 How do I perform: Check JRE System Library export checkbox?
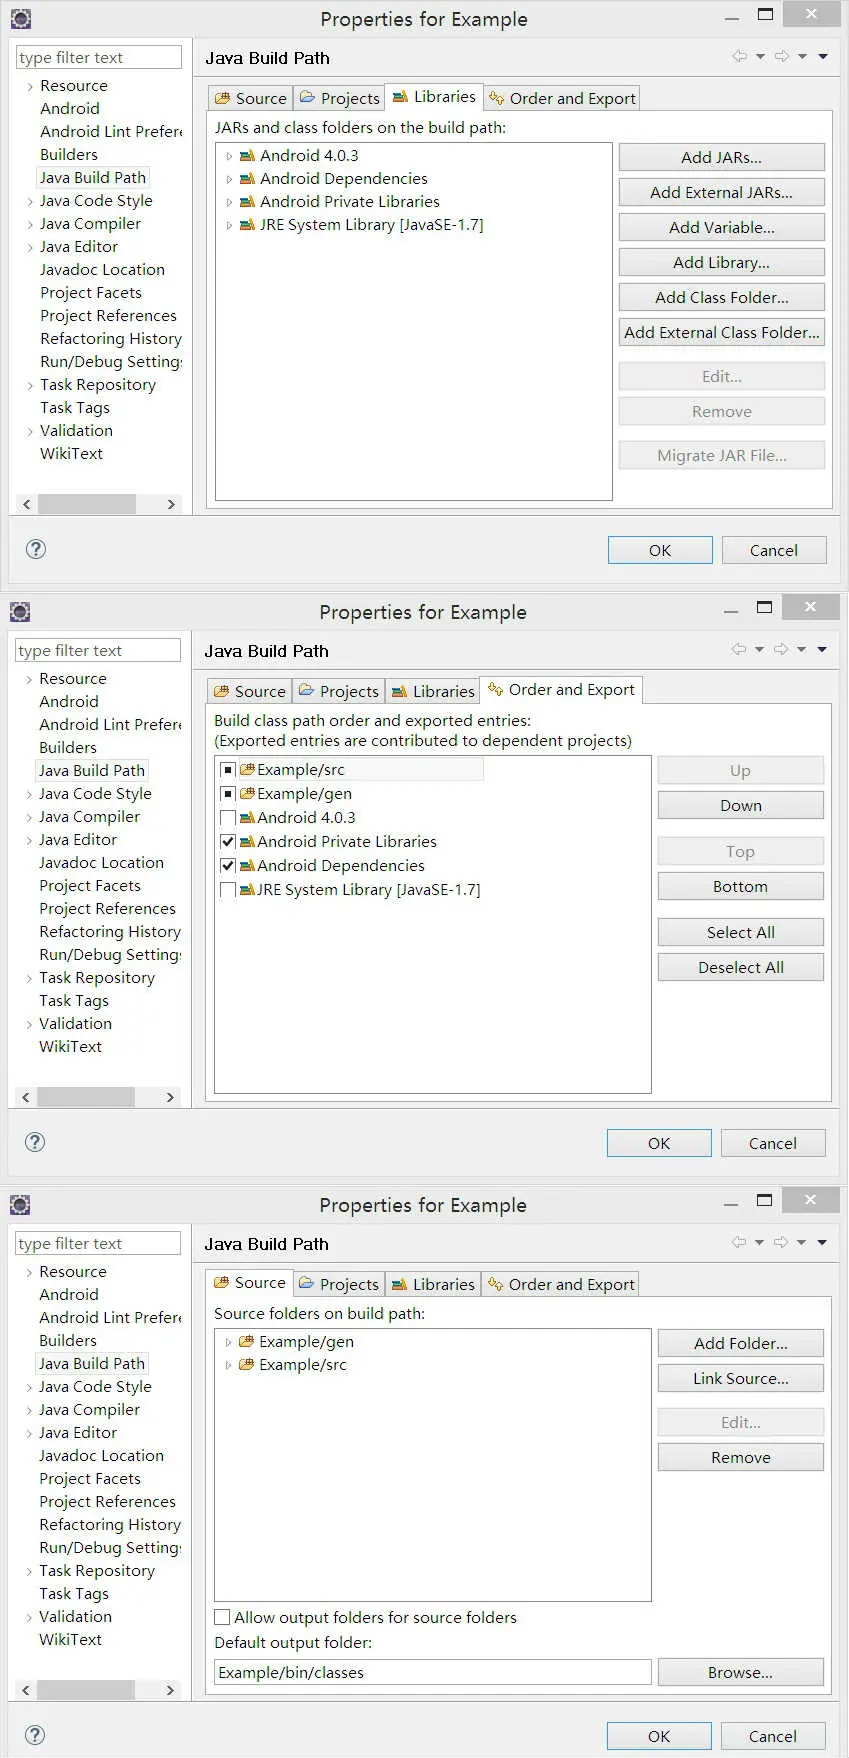point(228,890)
